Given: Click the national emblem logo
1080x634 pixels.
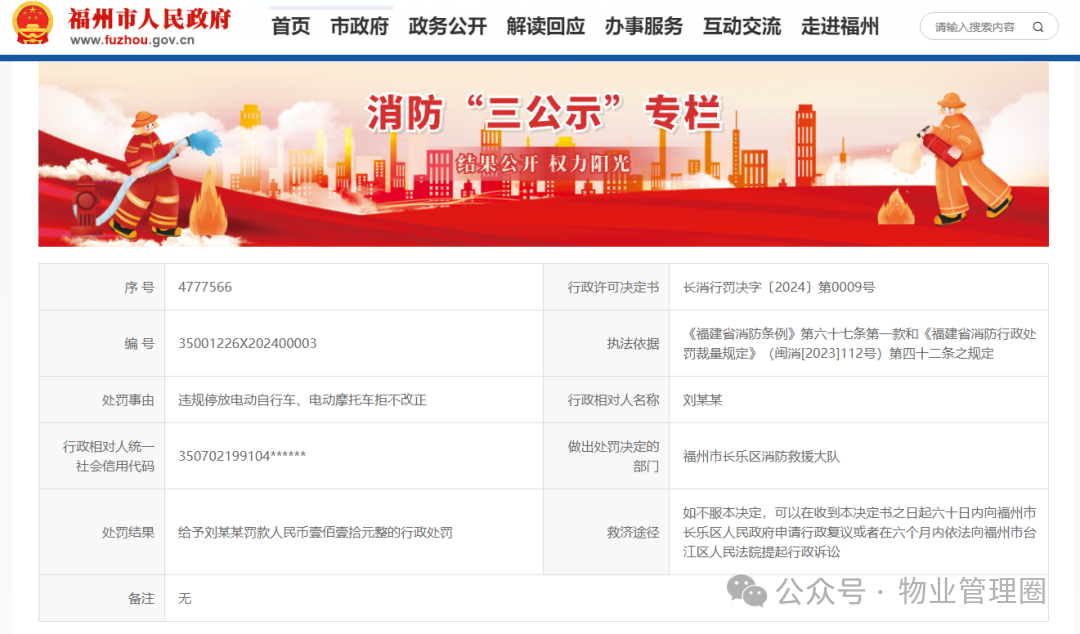Looking at the screenshot, I should [x=33, y=24].
